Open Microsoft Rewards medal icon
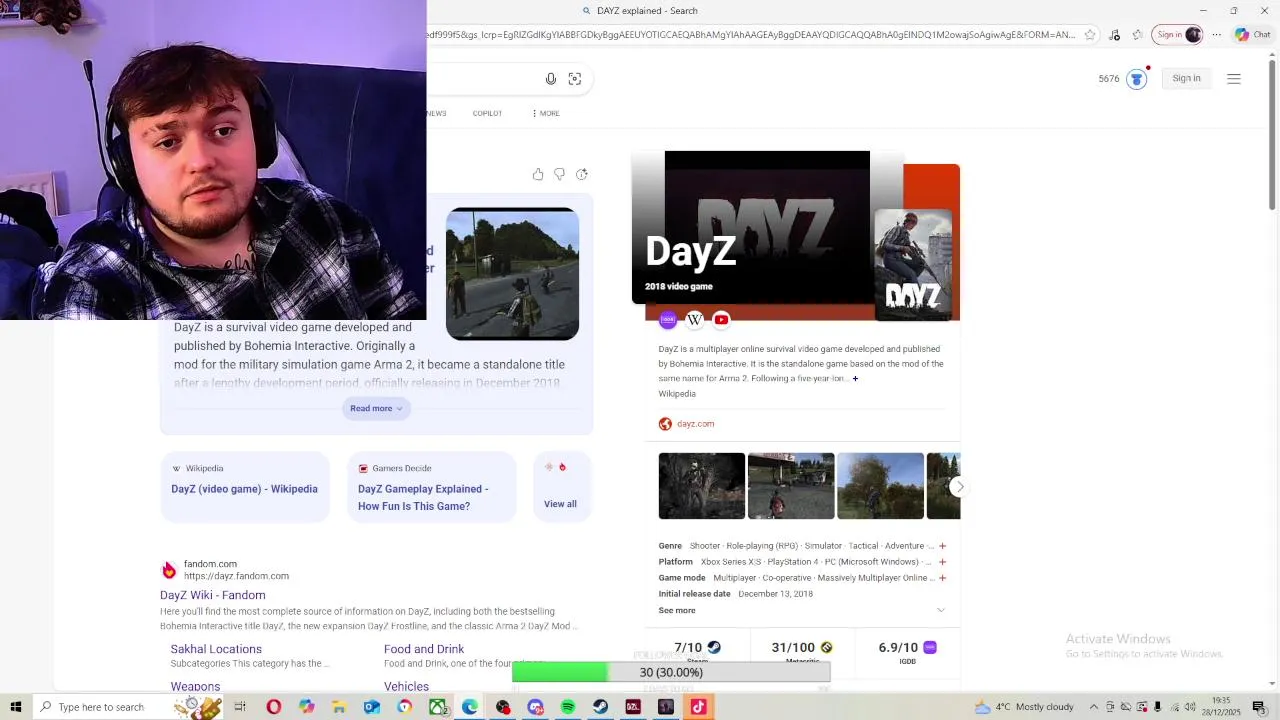Screen dimensions: 1280x720 (x=1137, y=79)
